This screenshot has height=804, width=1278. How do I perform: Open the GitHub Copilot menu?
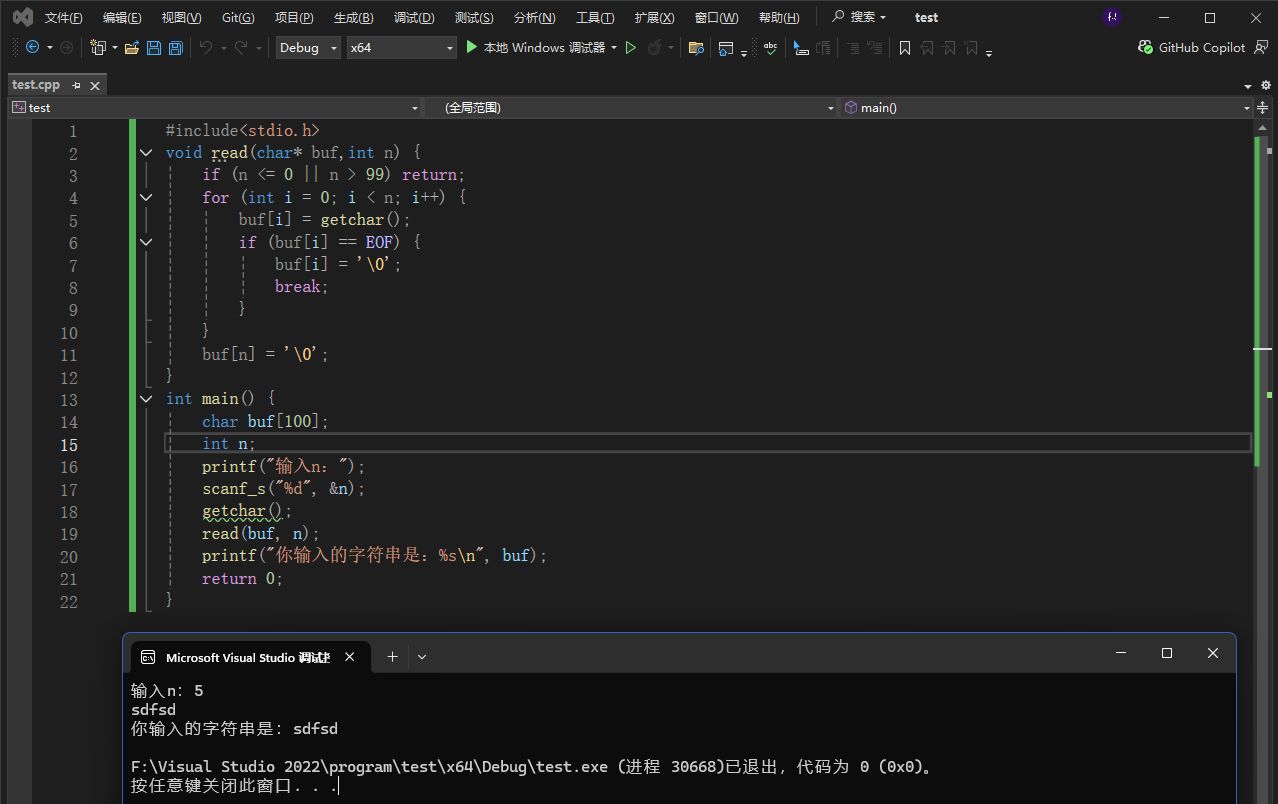1192,47
